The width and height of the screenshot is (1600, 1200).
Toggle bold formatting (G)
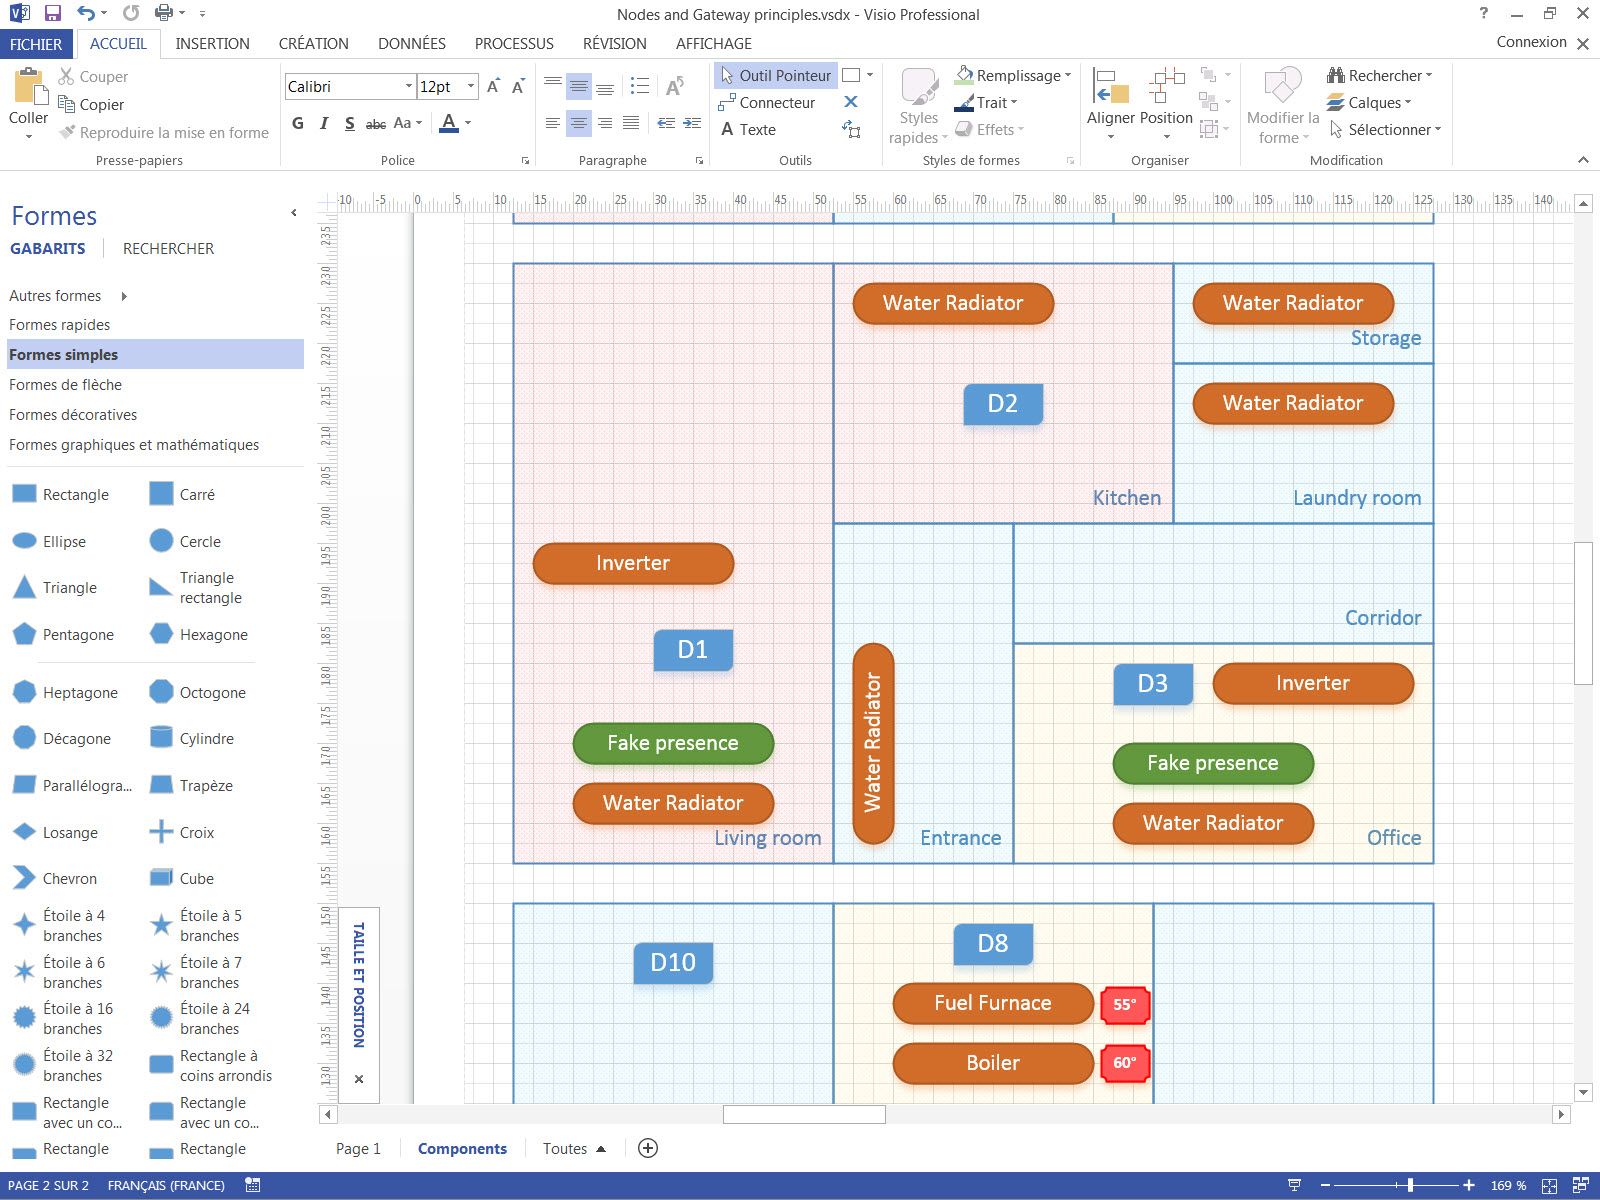coord(298,123)
